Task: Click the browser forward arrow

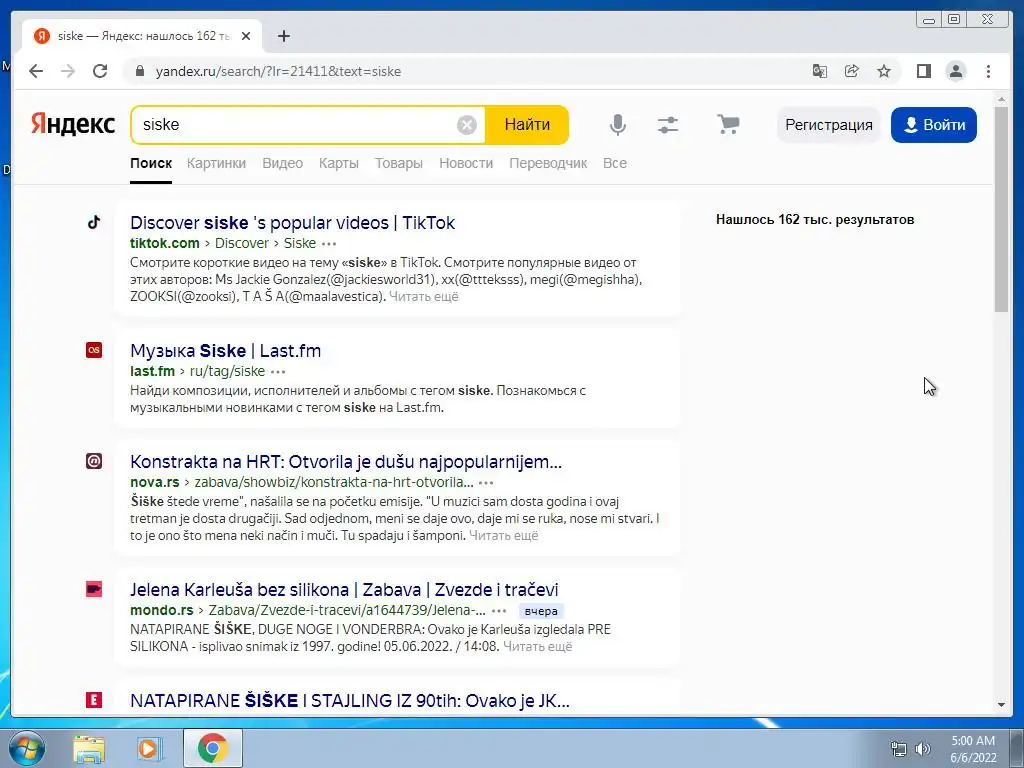Action: pyautogui.click(x=68, y=71)
